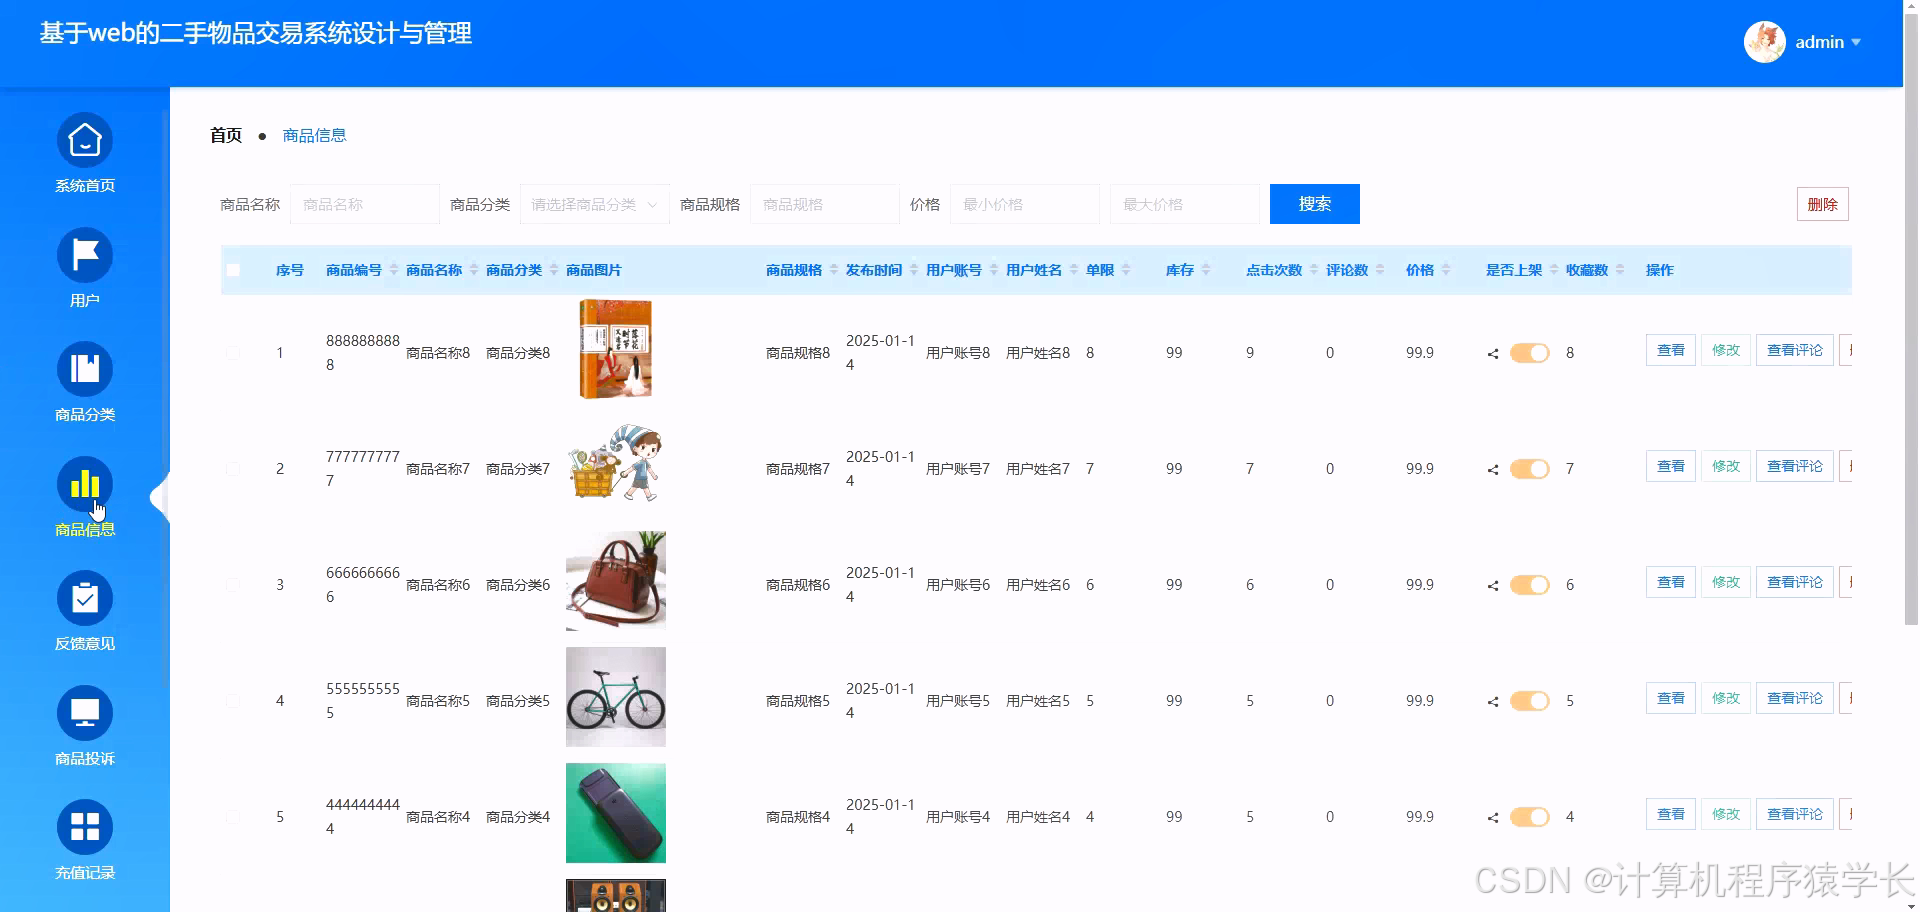1920x912 pixels.
Task: Toggle 是否上架 switch for 商品名称5
Action: pos(1530,701)
